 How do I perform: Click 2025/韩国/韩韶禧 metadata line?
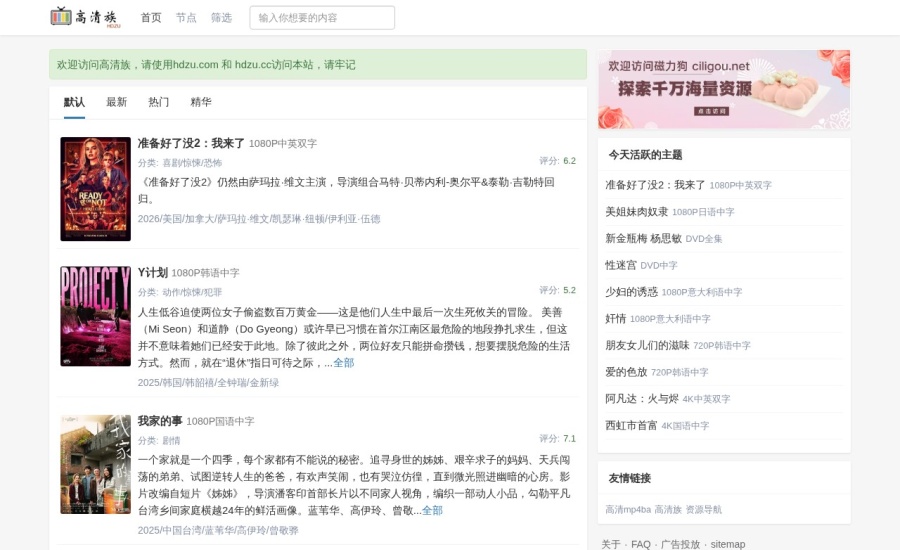pos(208,383)
